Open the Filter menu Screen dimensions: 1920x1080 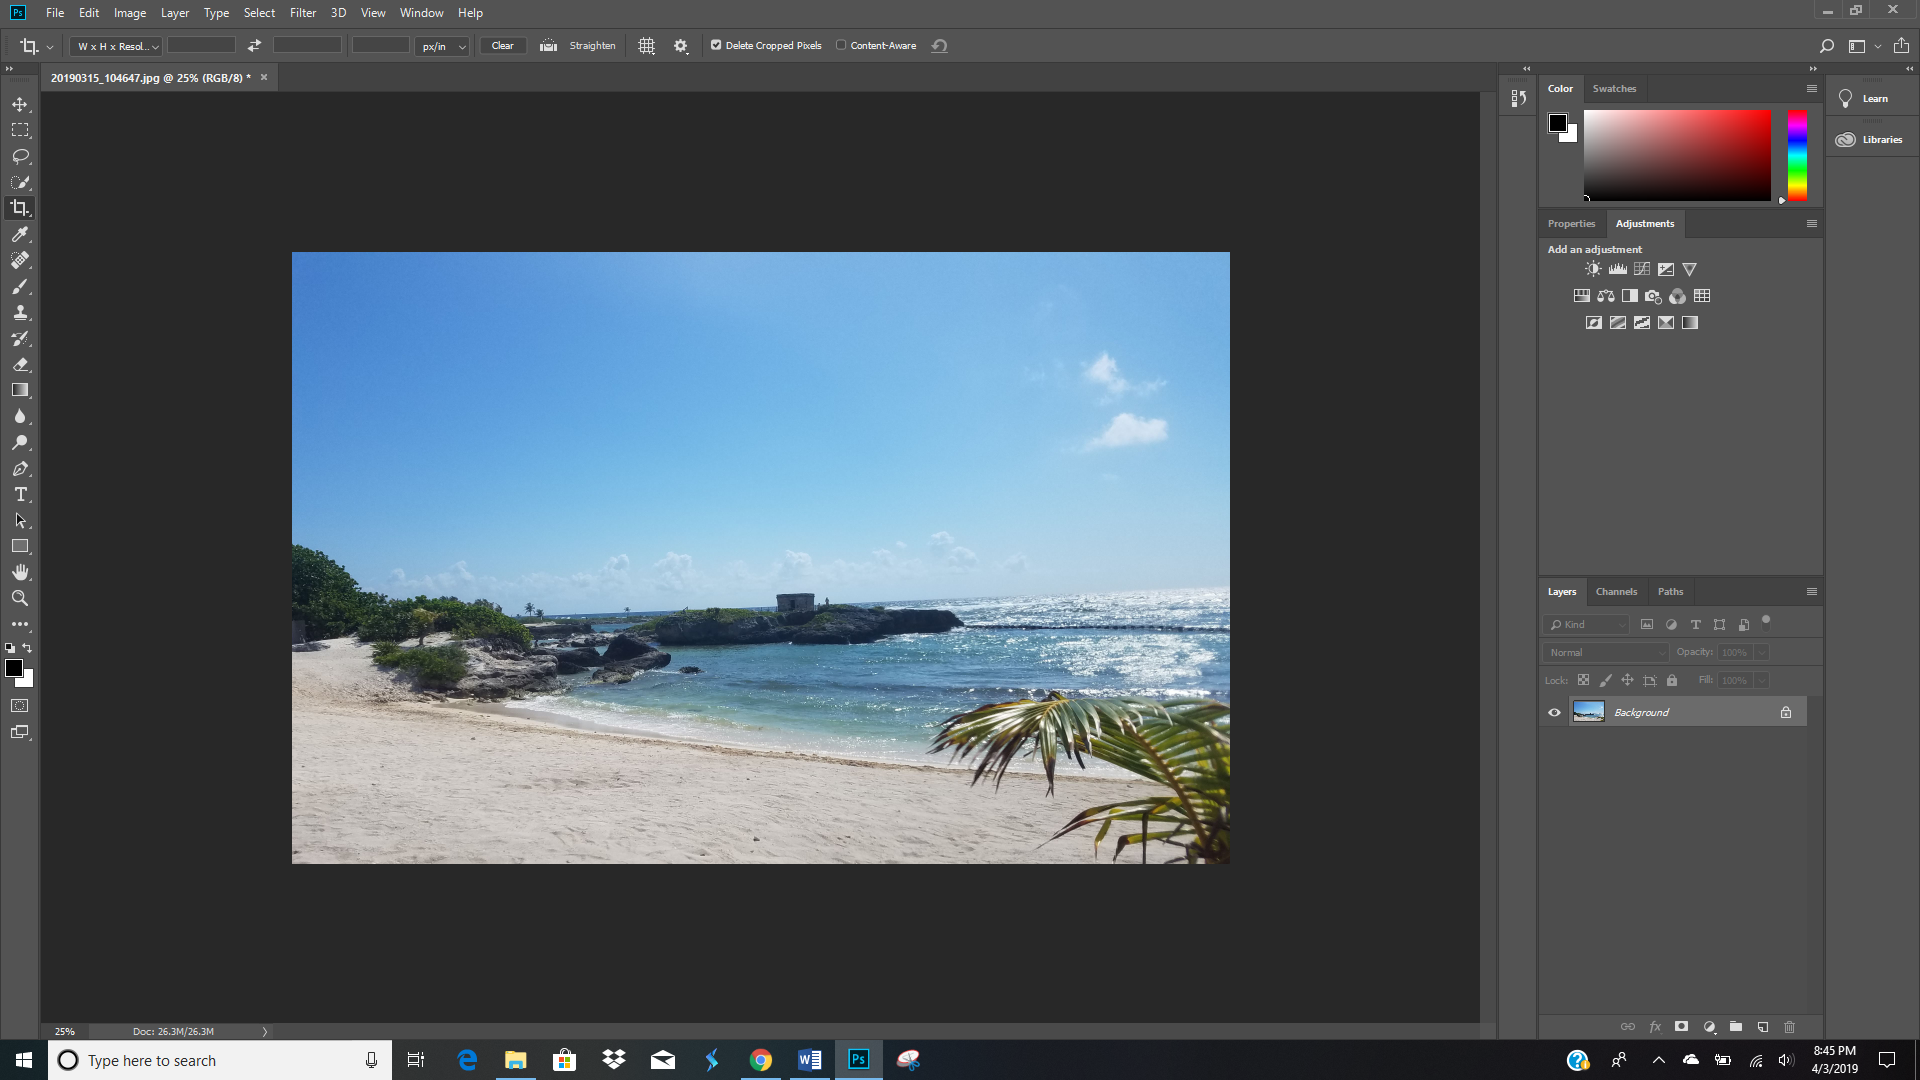(303, 13)
